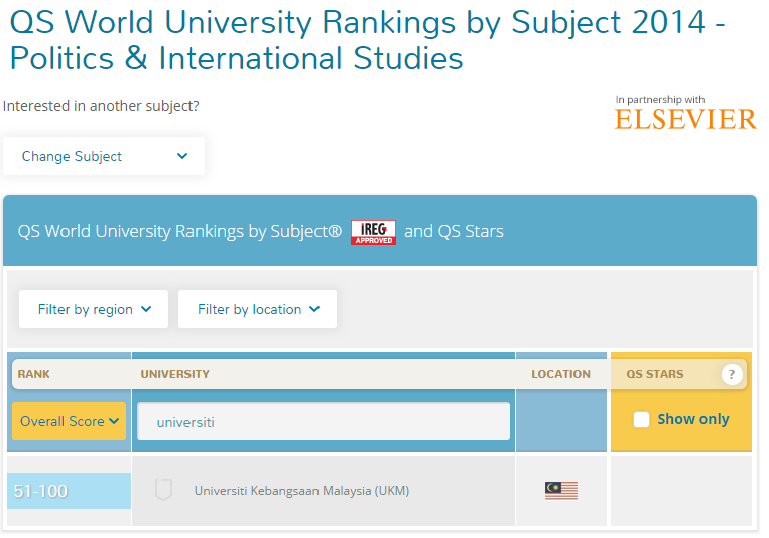Screen dimensions: 769x538
Task: Click the "QS World University Rankings by Subject" panel title
Action: coord(180,231)
